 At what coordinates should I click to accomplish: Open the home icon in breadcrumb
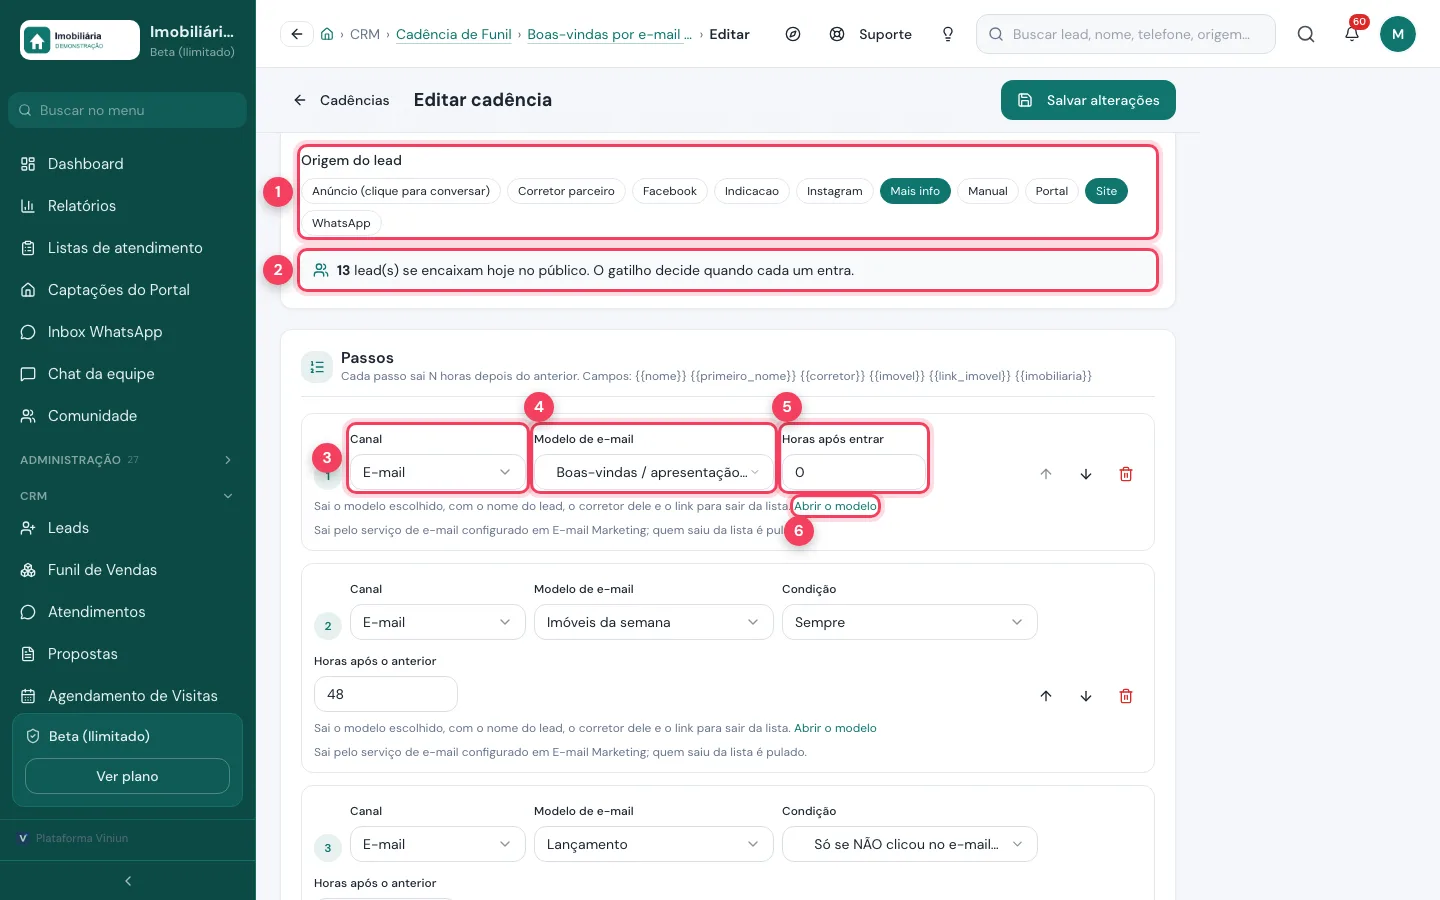pyautogui.click(x=327, y=34)
